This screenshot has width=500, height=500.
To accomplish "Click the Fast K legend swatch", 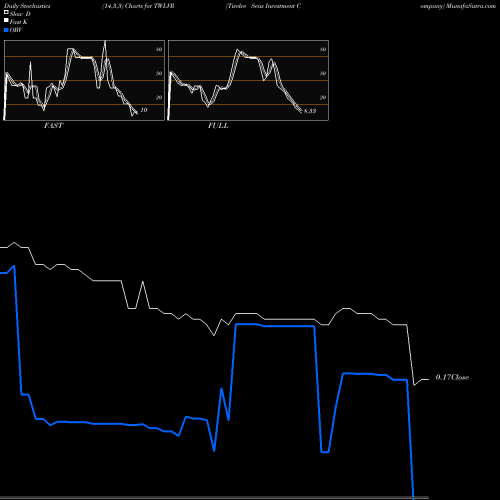I will [x=6, y=20].
